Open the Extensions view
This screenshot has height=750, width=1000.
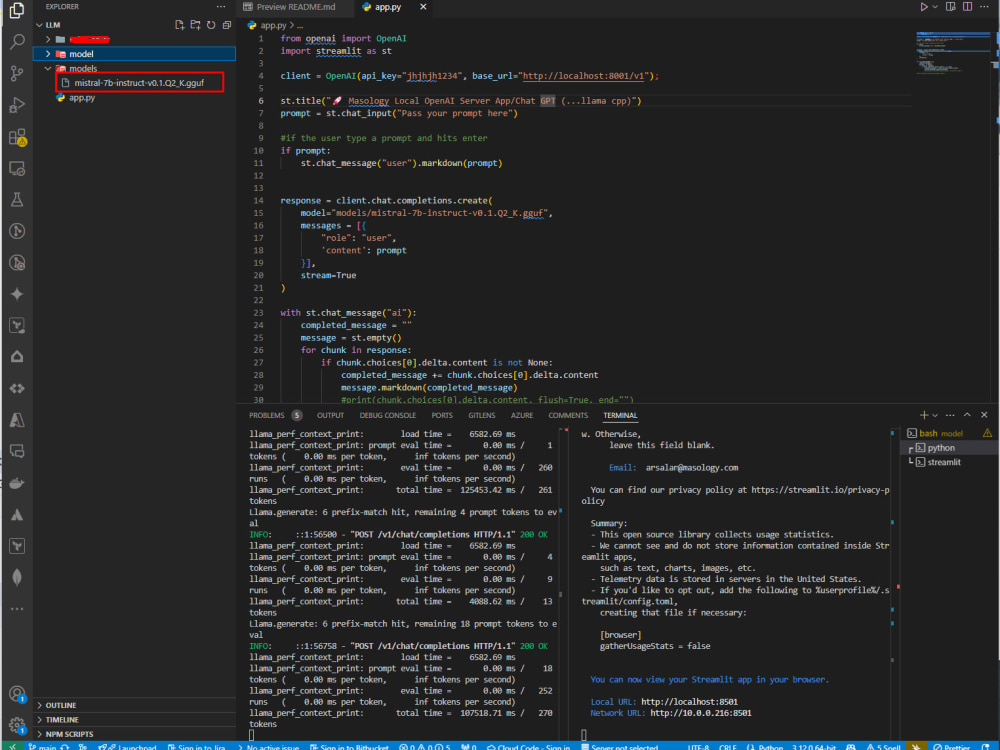click(17, 136)
